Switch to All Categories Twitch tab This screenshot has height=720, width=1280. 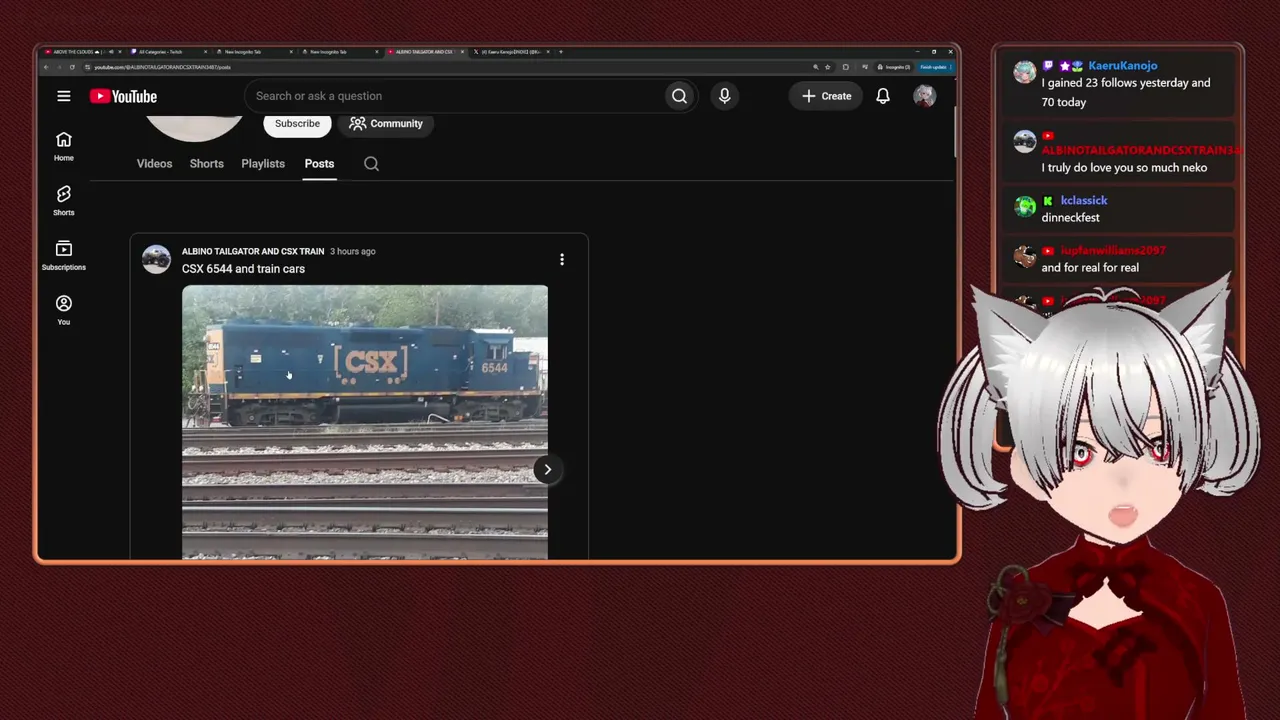(168, 51)
